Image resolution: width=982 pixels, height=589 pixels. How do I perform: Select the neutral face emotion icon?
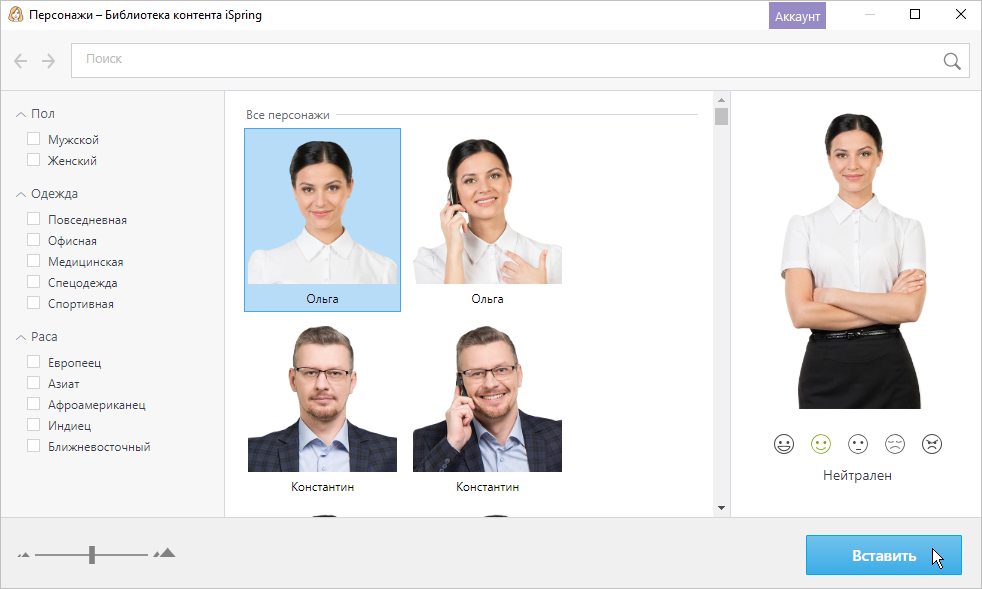pyautogui.click(x=857, y=444)
